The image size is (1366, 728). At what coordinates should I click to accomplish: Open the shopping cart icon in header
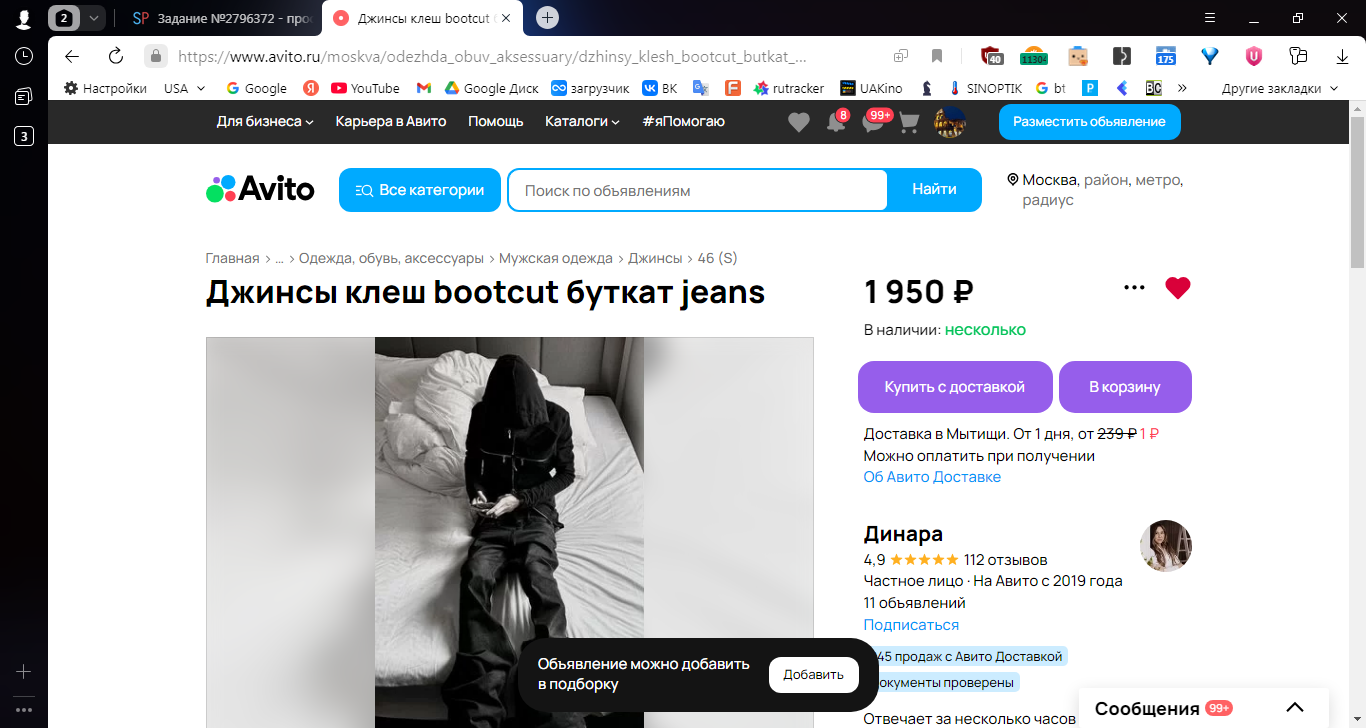[909, 122]
